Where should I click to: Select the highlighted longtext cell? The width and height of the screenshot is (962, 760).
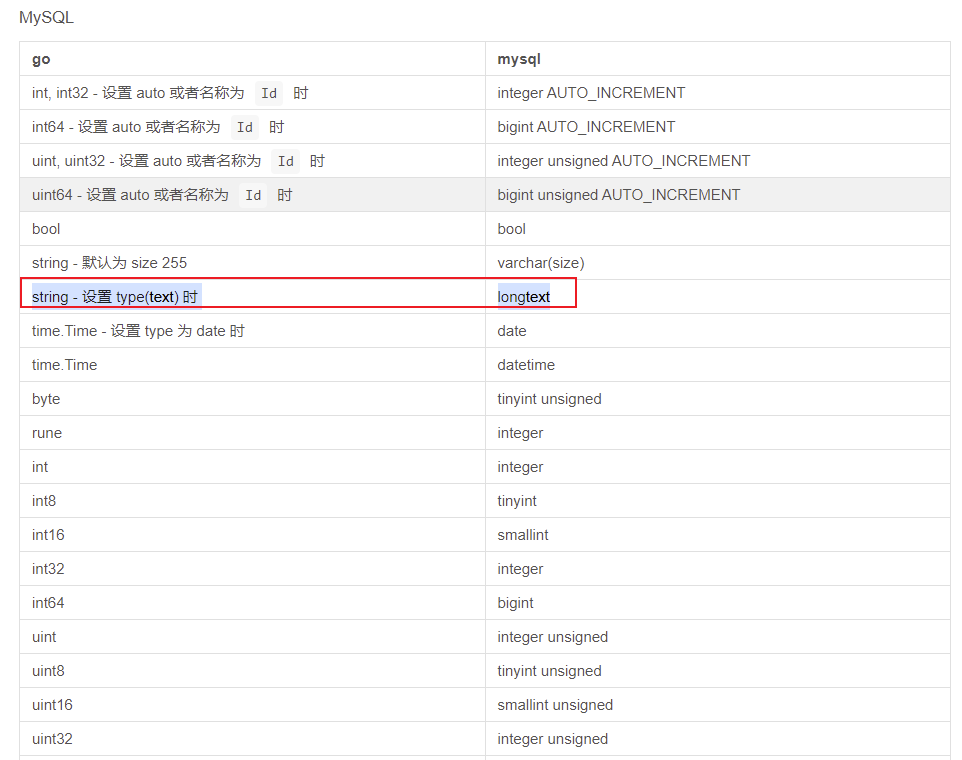(522, 296)
